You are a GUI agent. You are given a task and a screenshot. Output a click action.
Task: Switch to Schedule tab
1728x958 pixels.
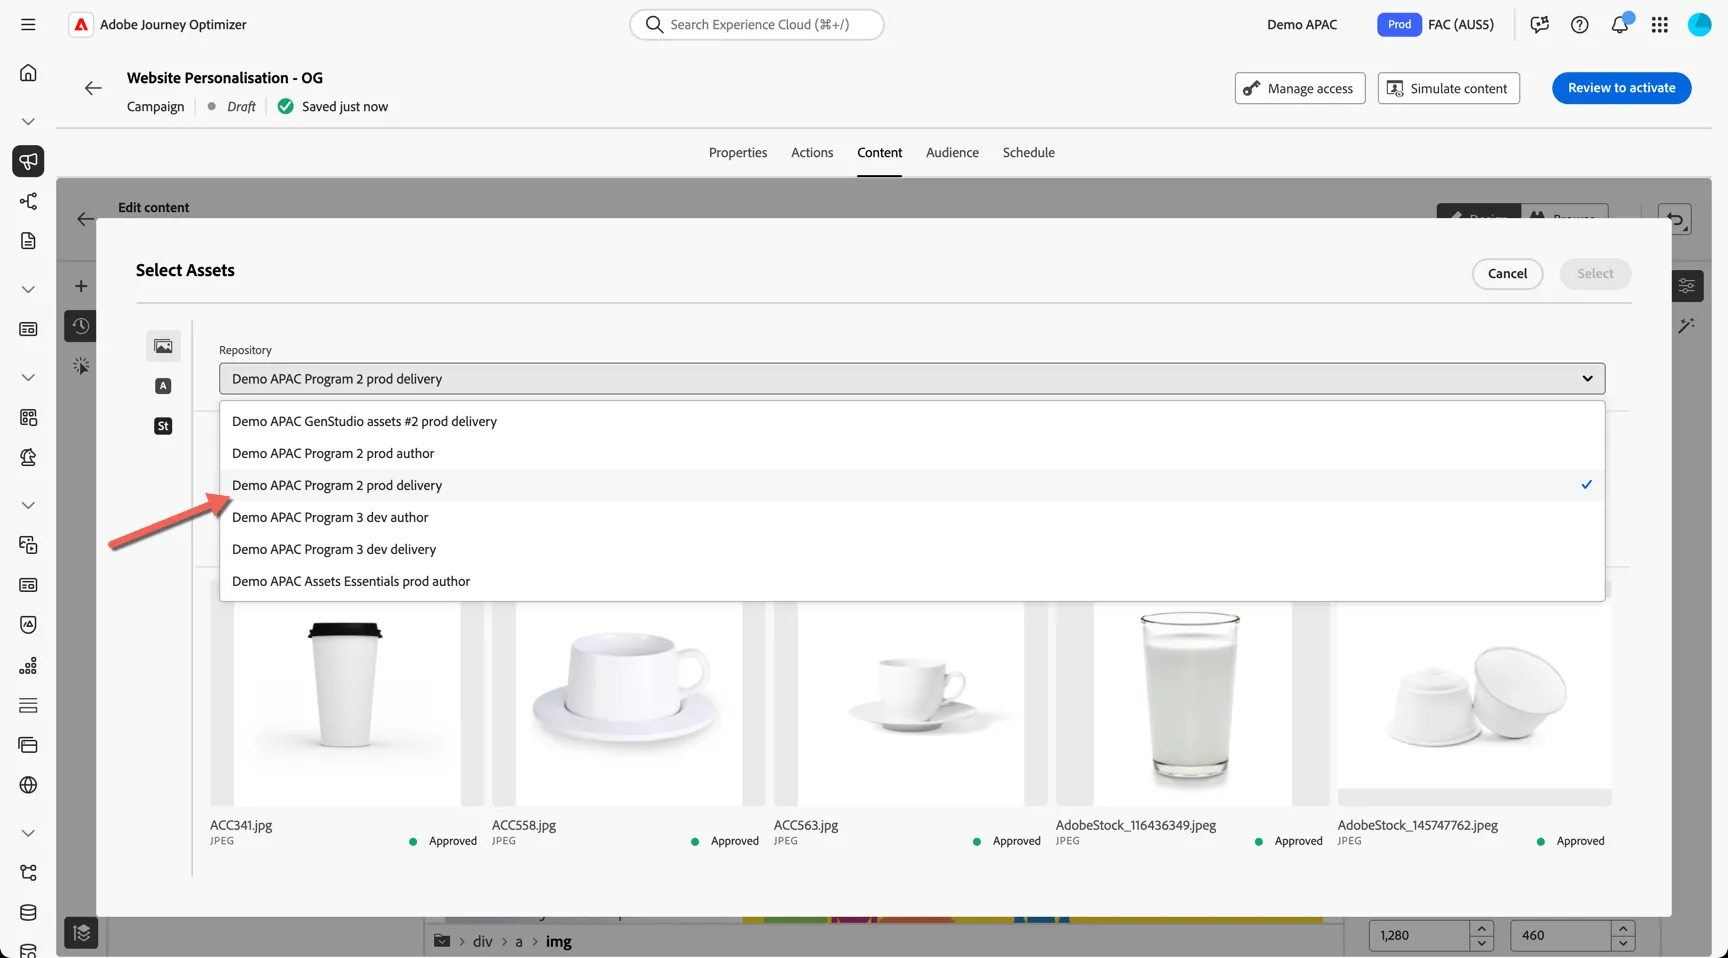pyautogui.click(x=1028, y=153)
